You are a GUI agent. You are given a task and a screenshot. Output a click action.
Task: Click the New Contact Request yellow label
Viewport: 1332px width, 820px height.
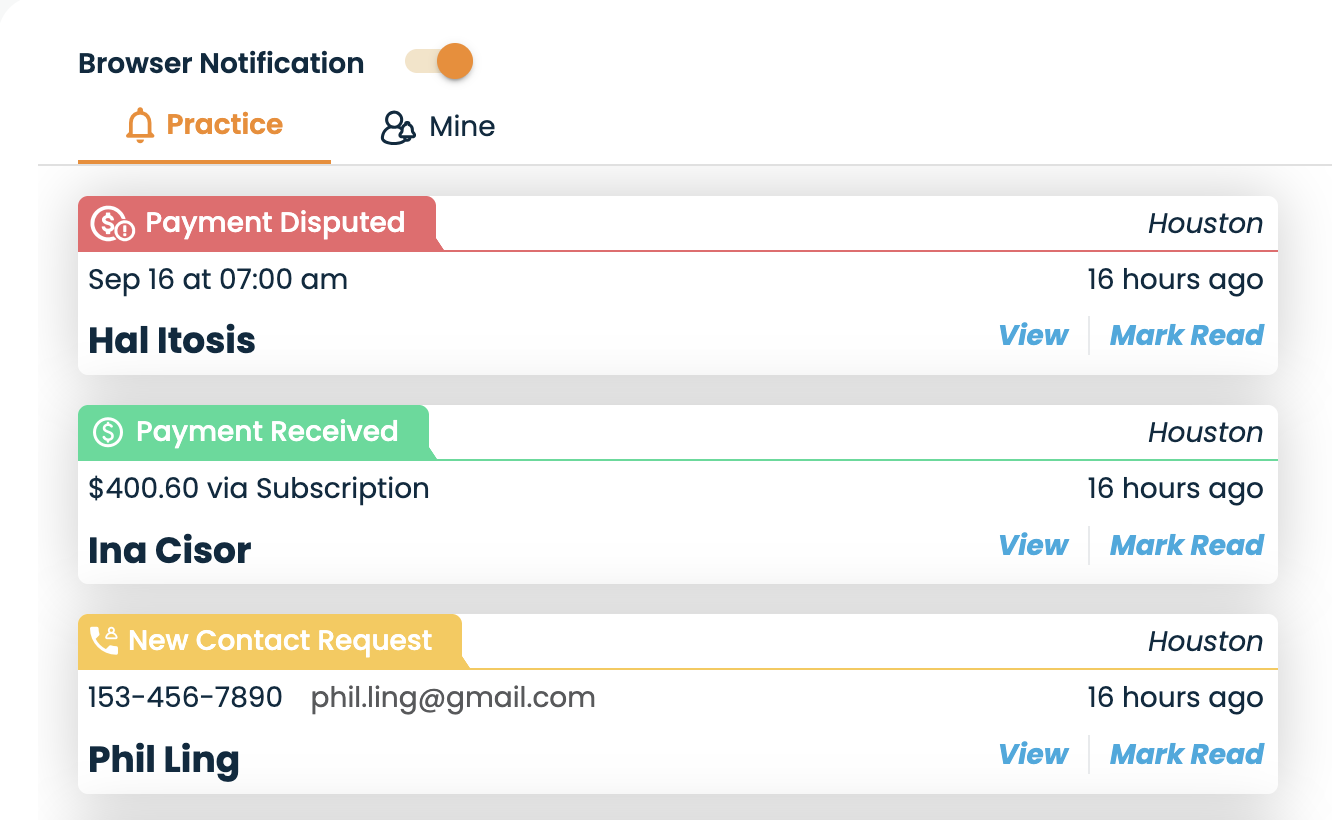(x=271, y=641)
